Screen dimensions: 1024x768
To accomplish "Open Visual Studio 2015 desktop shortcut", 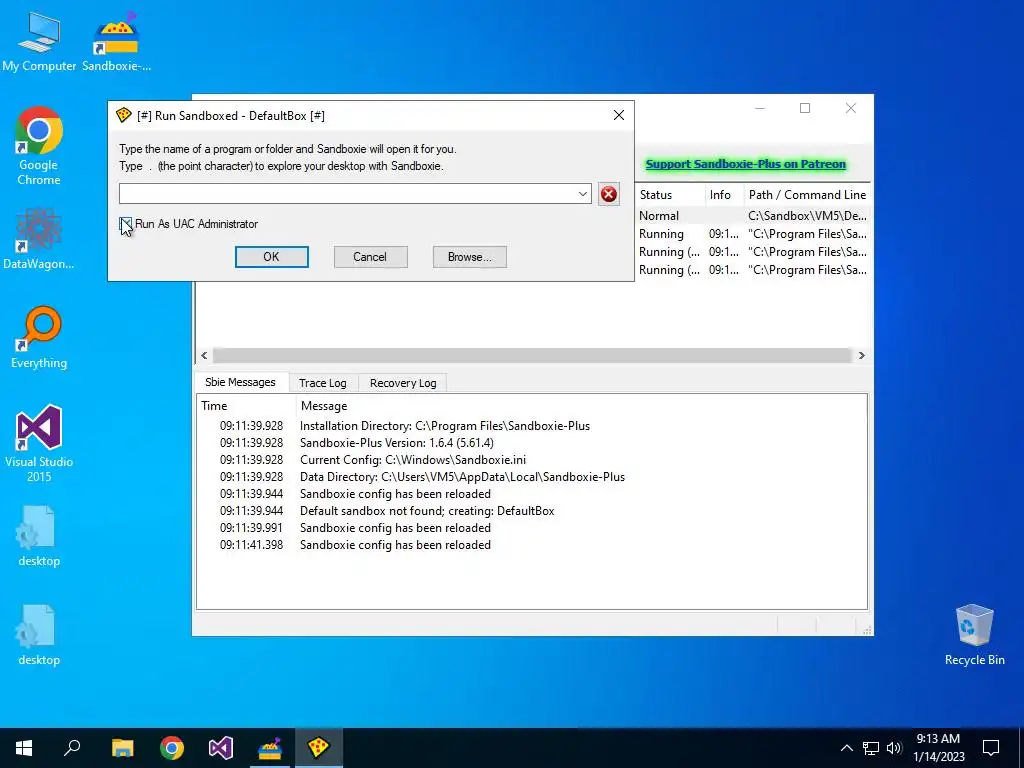I will [x=39, y=443].
